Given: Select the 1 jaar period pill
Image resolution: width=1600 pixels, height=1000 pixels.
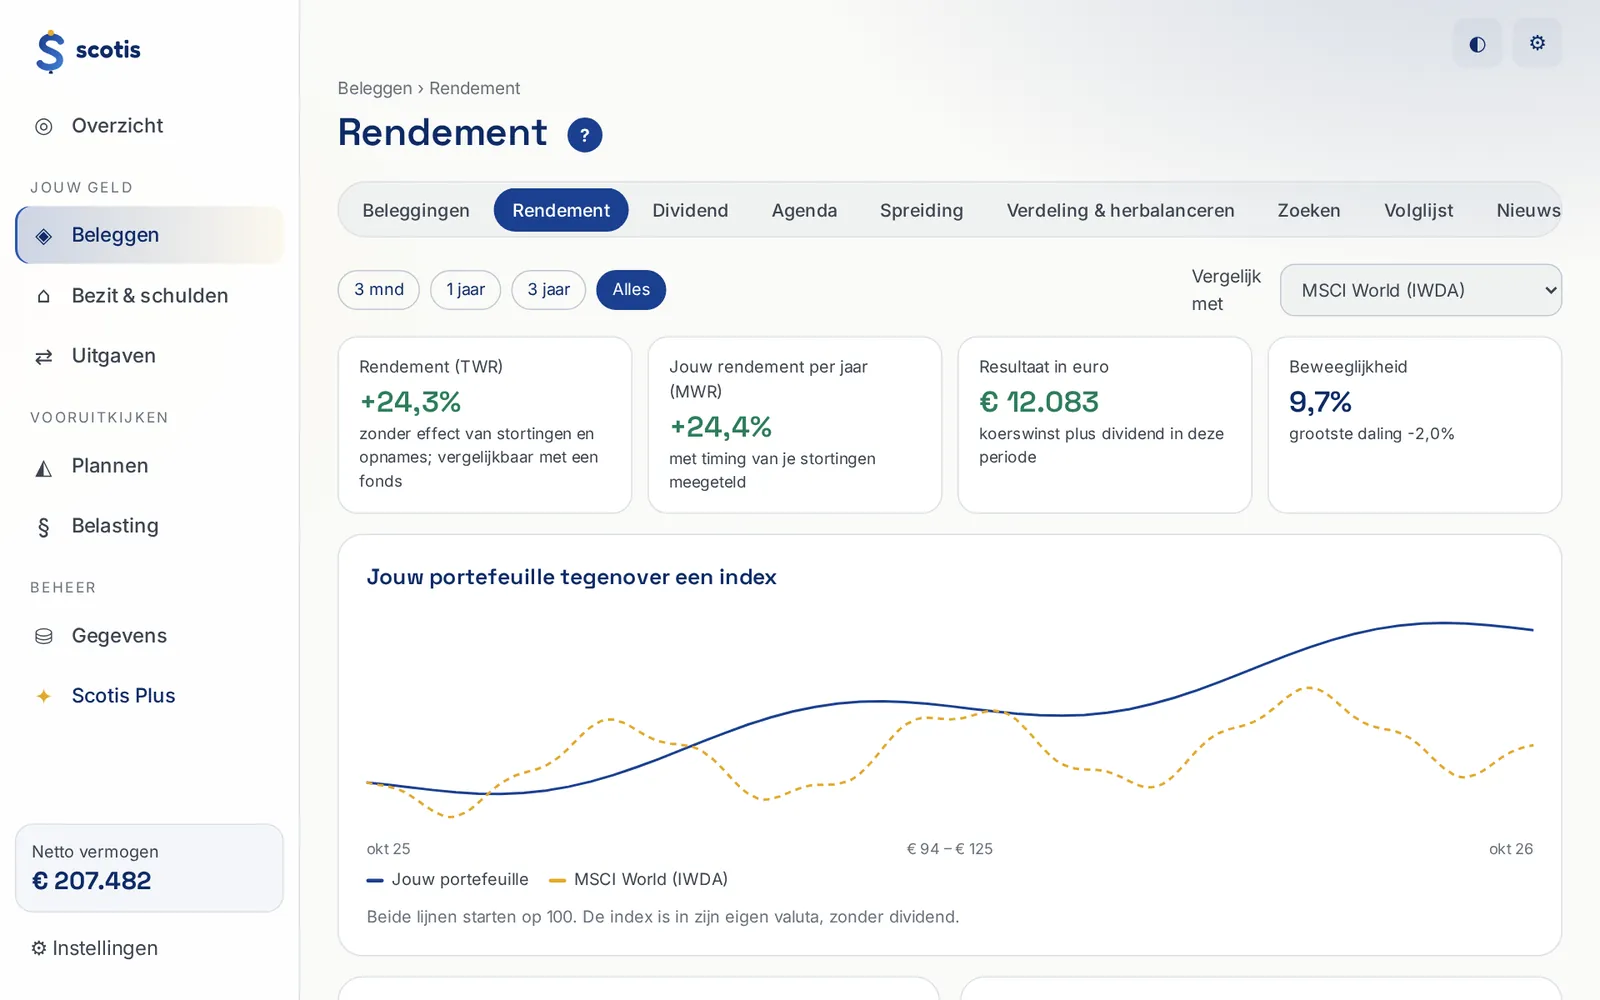Looking at the screenshot, I should tap(466, 290).
